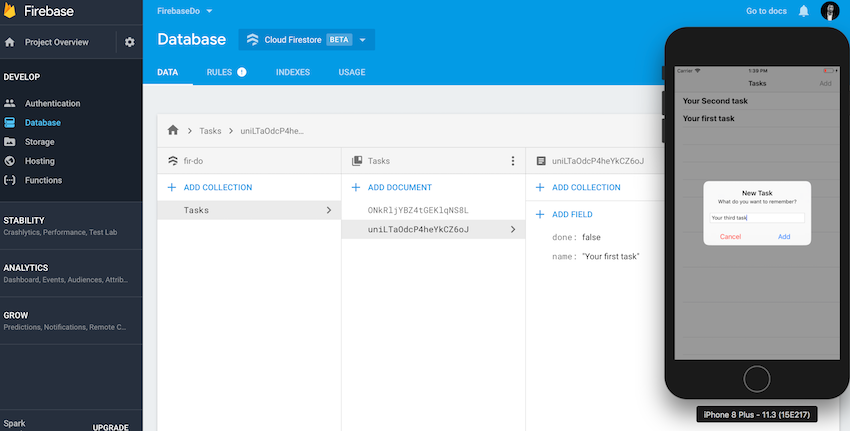Tap Cancel in the New Task dialog
The height and width of the screenshot is (431, 850).
730,236
